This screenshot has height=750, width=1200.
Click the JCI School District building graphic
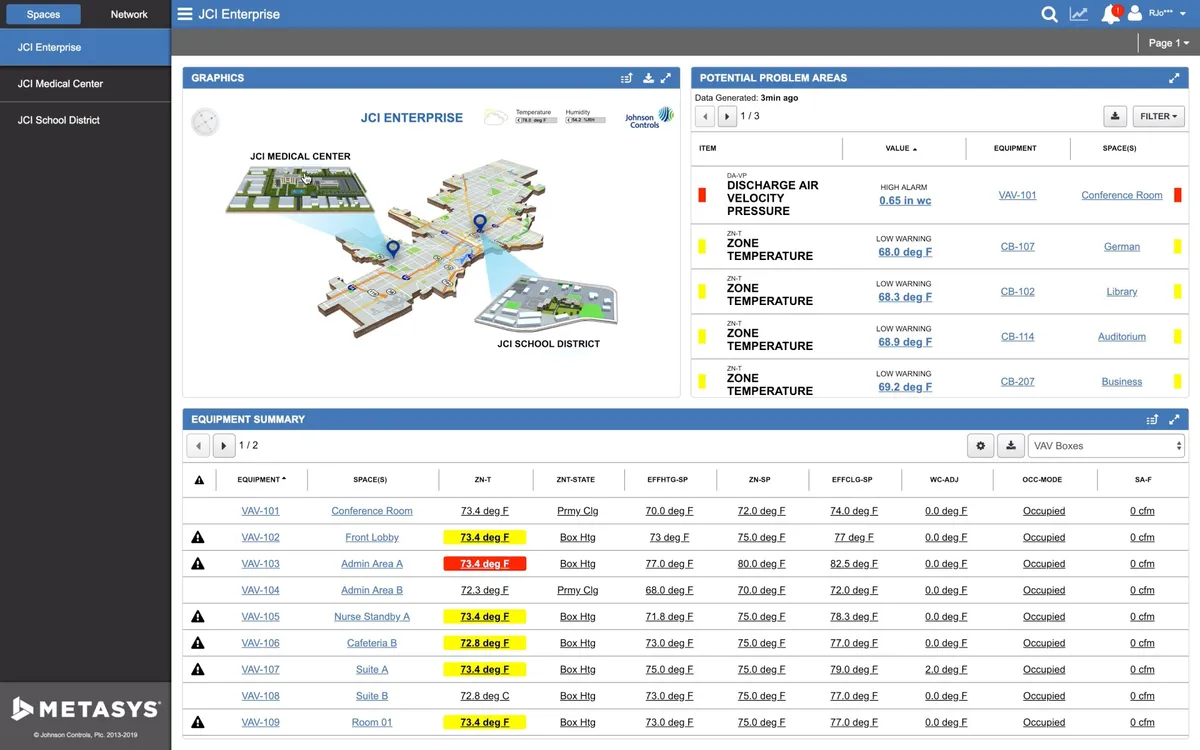click(547, 302)
